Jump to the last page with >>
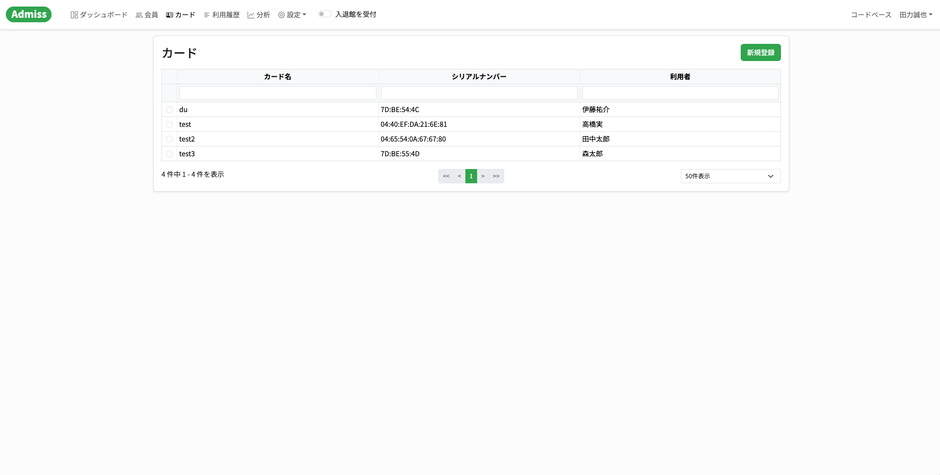The height and width of the screenshot is (475, 940). point(496,176)
